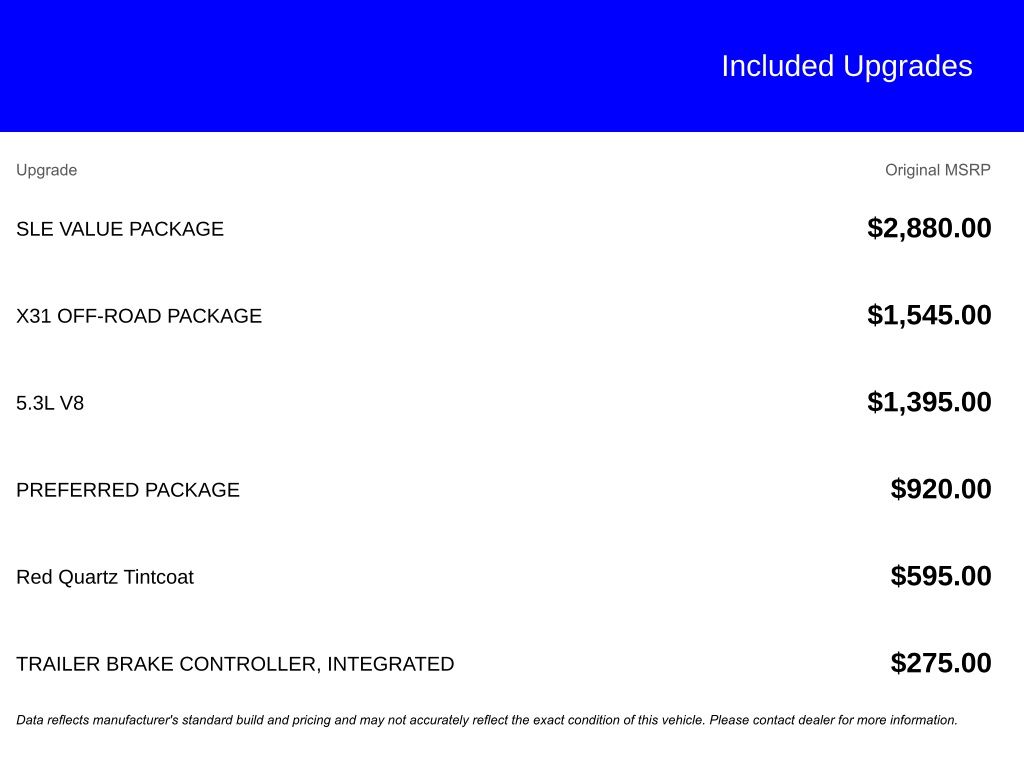This screenshot has width=1024, height=768.
Task: Click the empty blue header banner area
Action: tap(300, 66)
